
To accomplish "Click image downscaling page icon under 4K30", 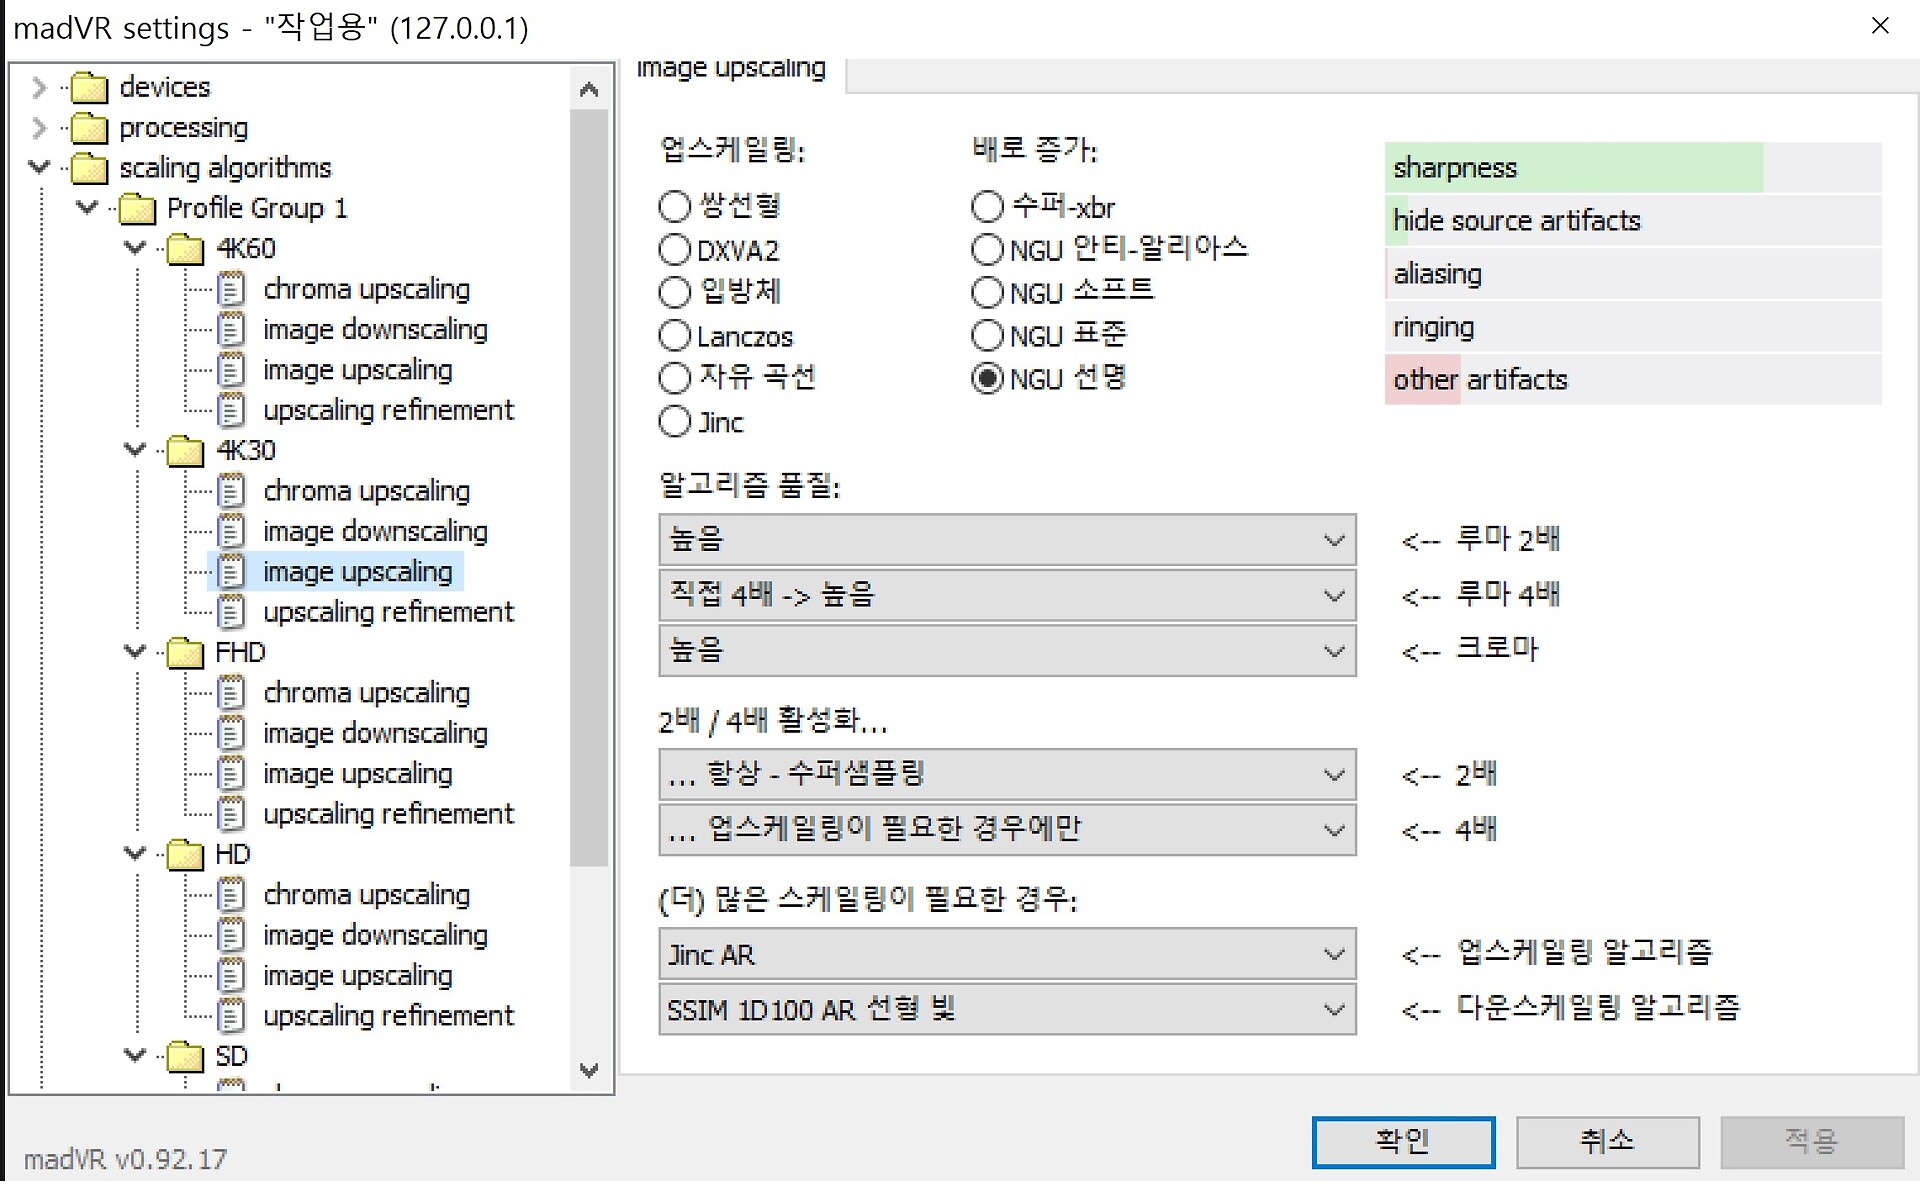I will 231,532.
